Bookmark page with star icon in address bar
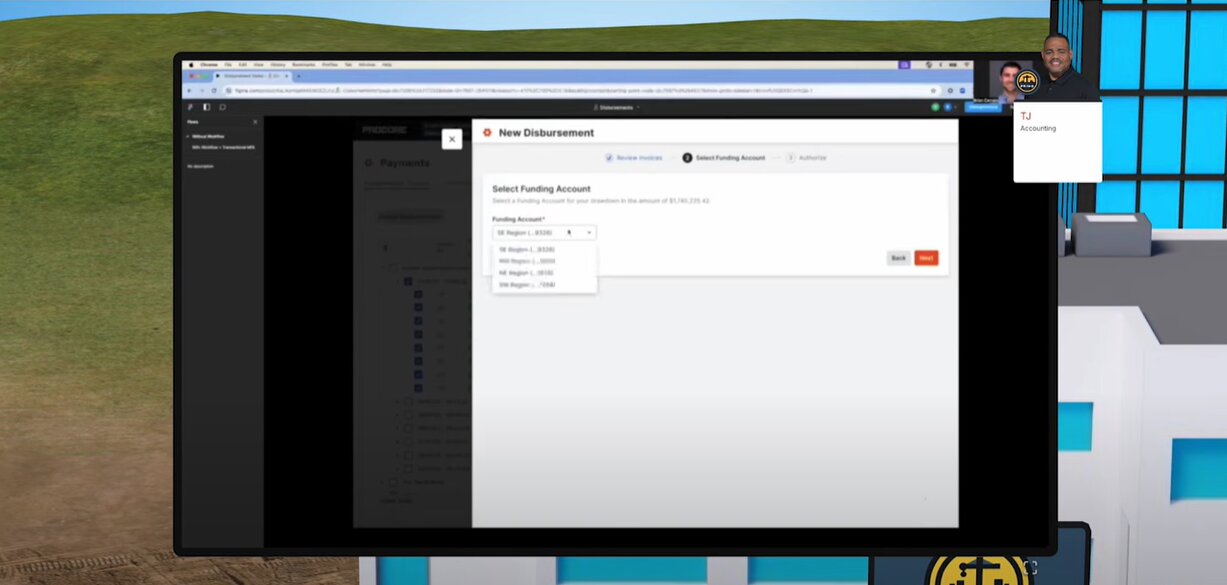The width and height of the screenshot is (1227, 585). tap(934, 90)
